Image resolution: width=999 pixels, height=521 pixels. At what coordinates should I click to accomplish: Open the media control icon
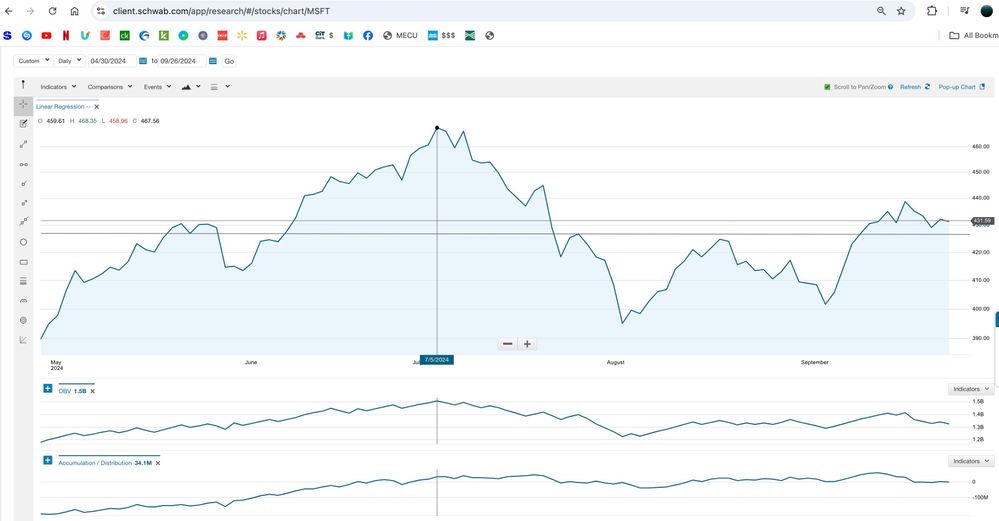point(965,11)
